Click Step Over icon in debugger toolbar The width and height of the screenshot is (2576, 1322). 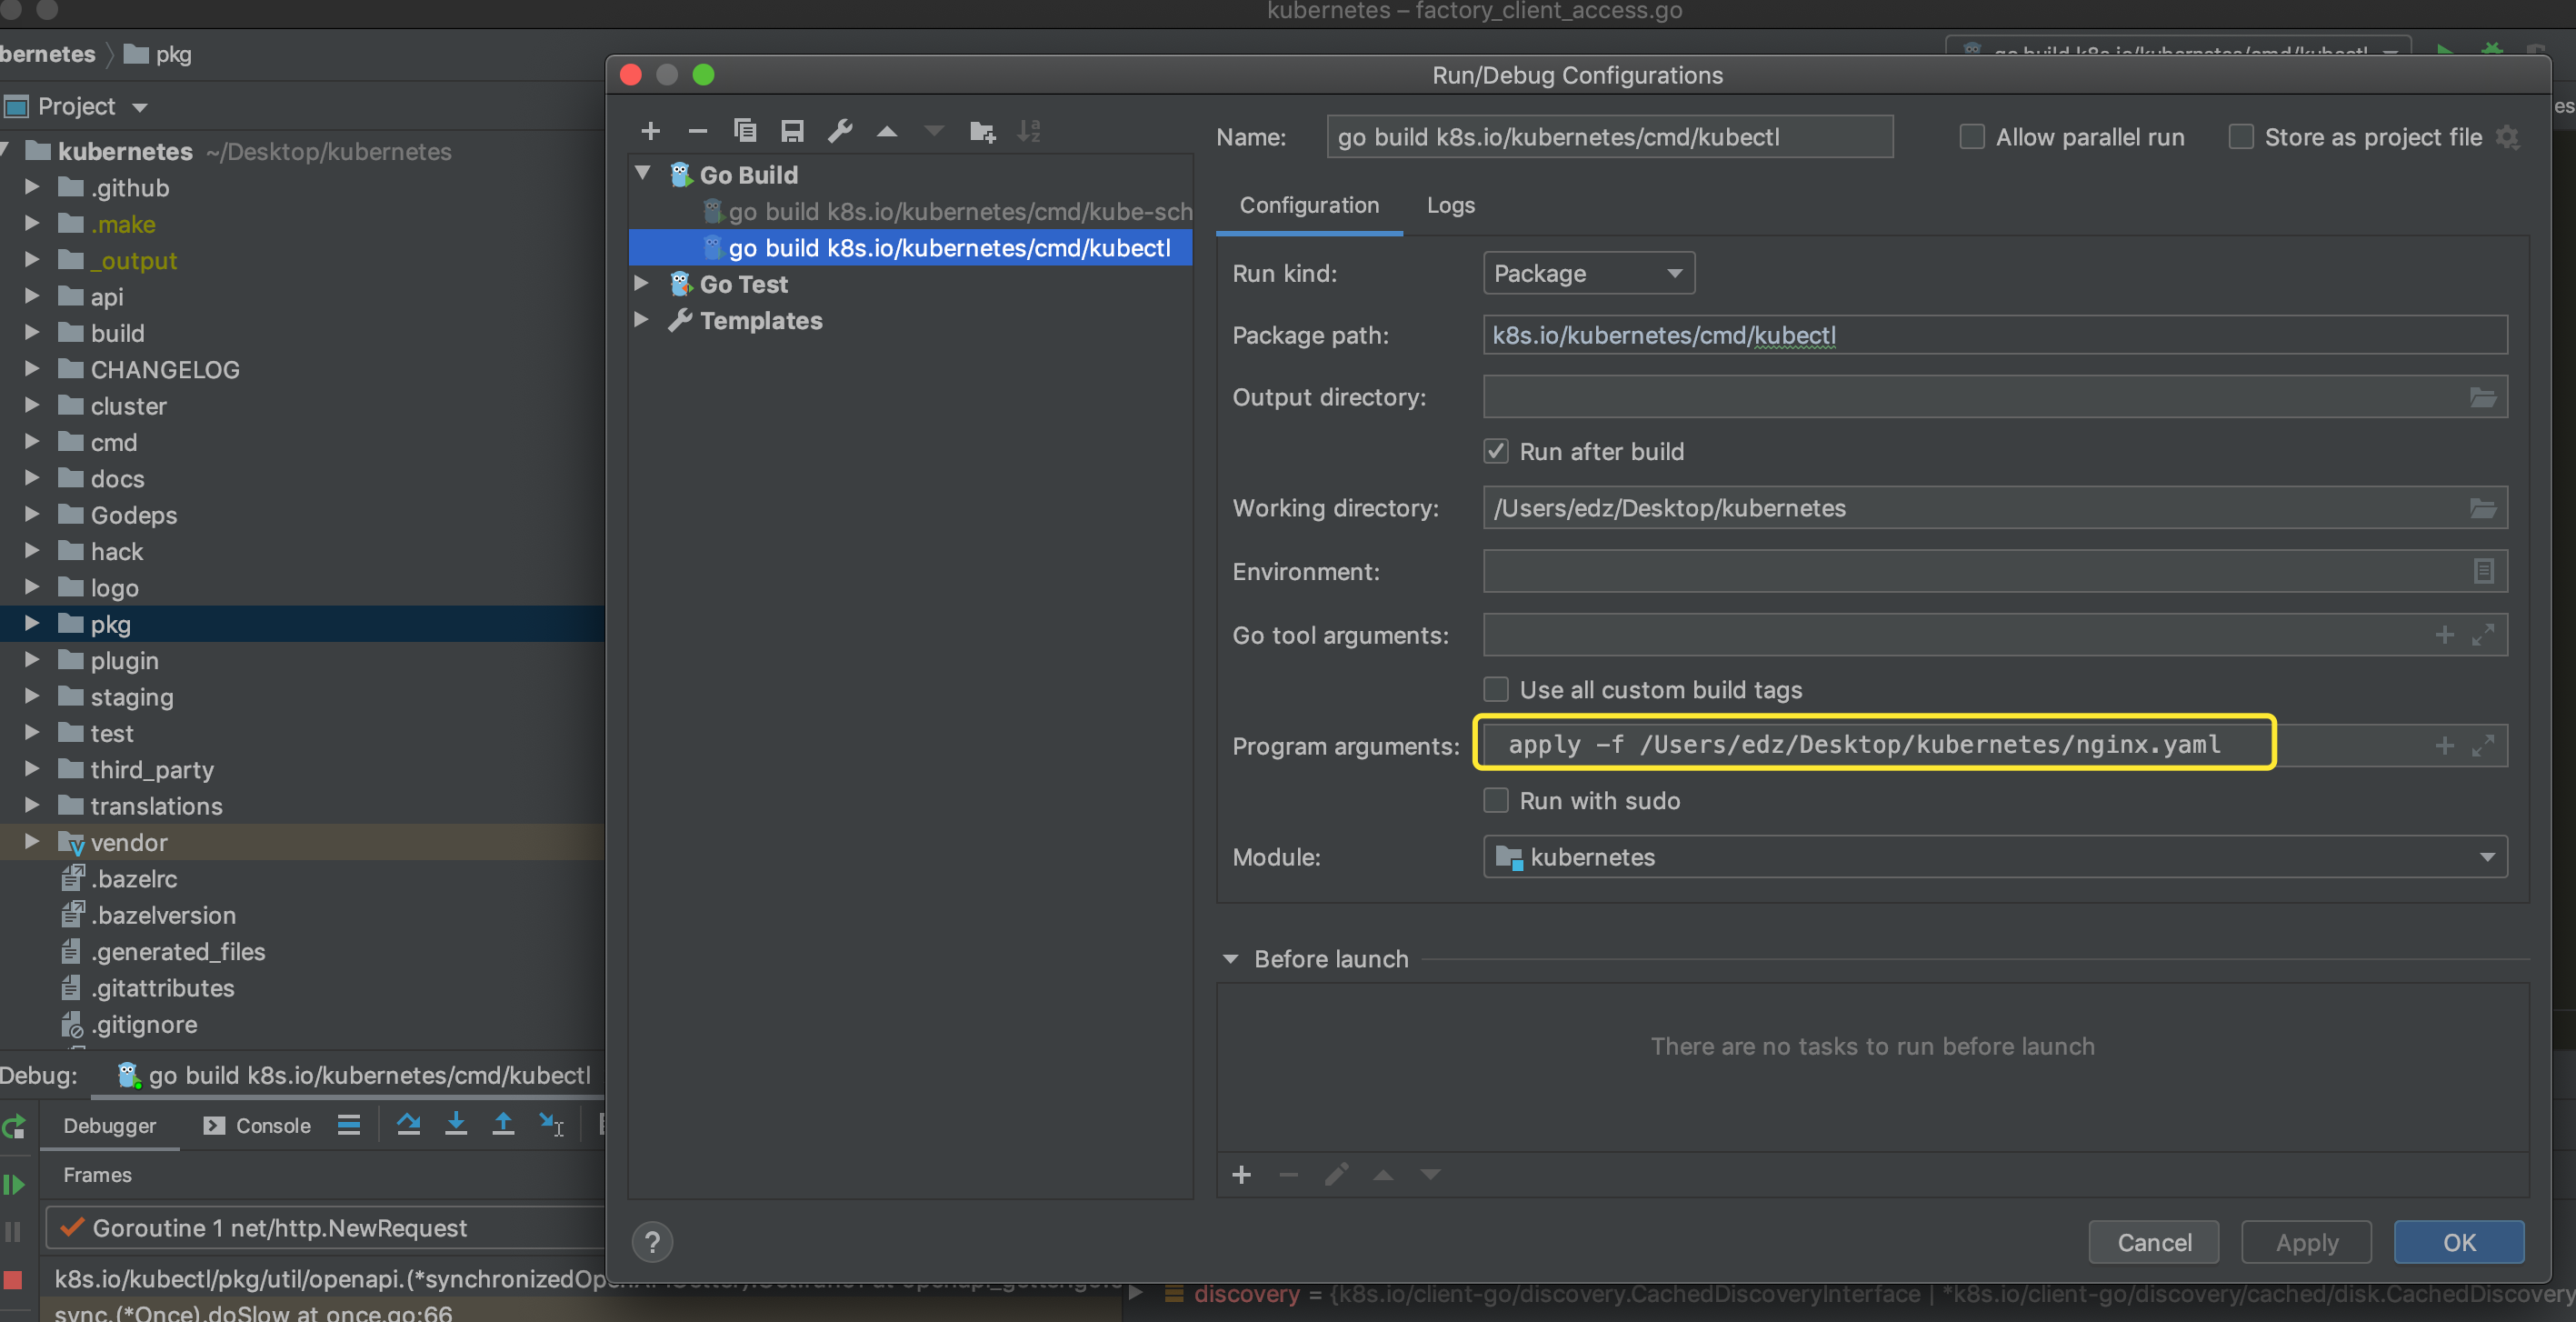coord(408,1125)
